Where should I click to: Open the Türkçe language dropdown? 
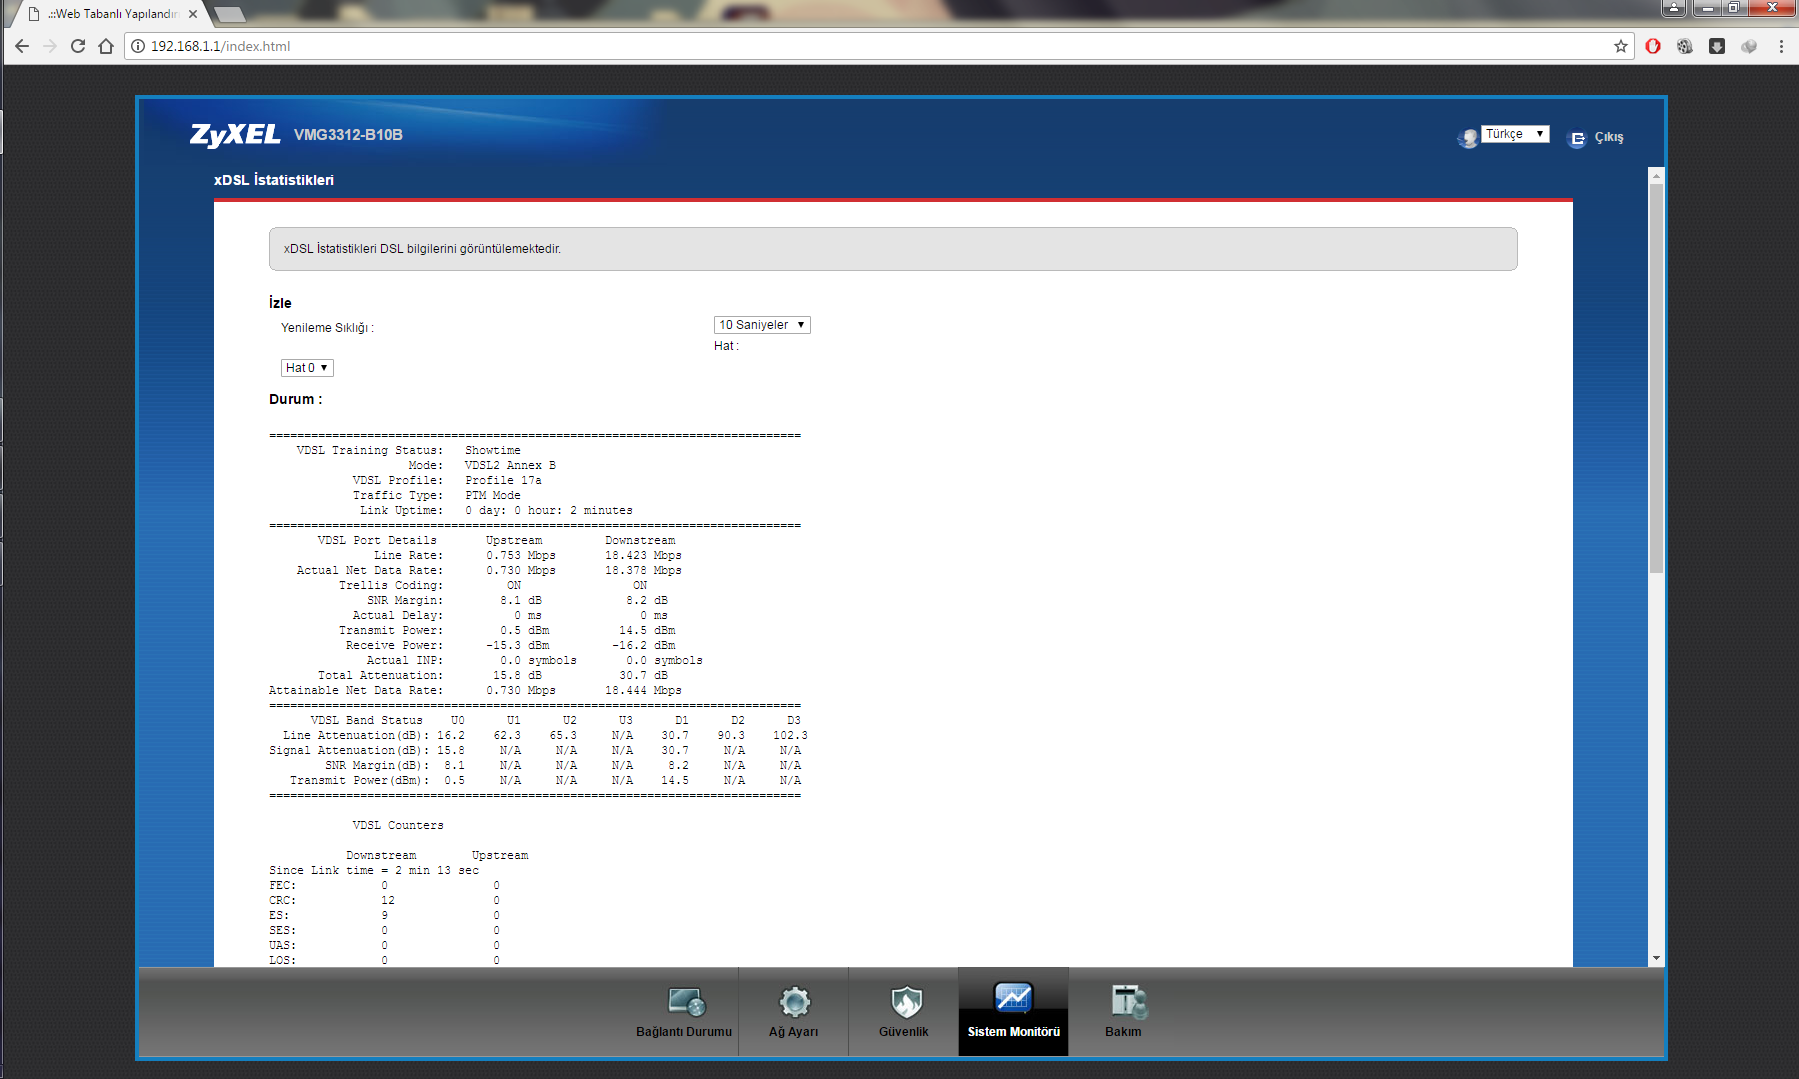[x=1515, y=134]
